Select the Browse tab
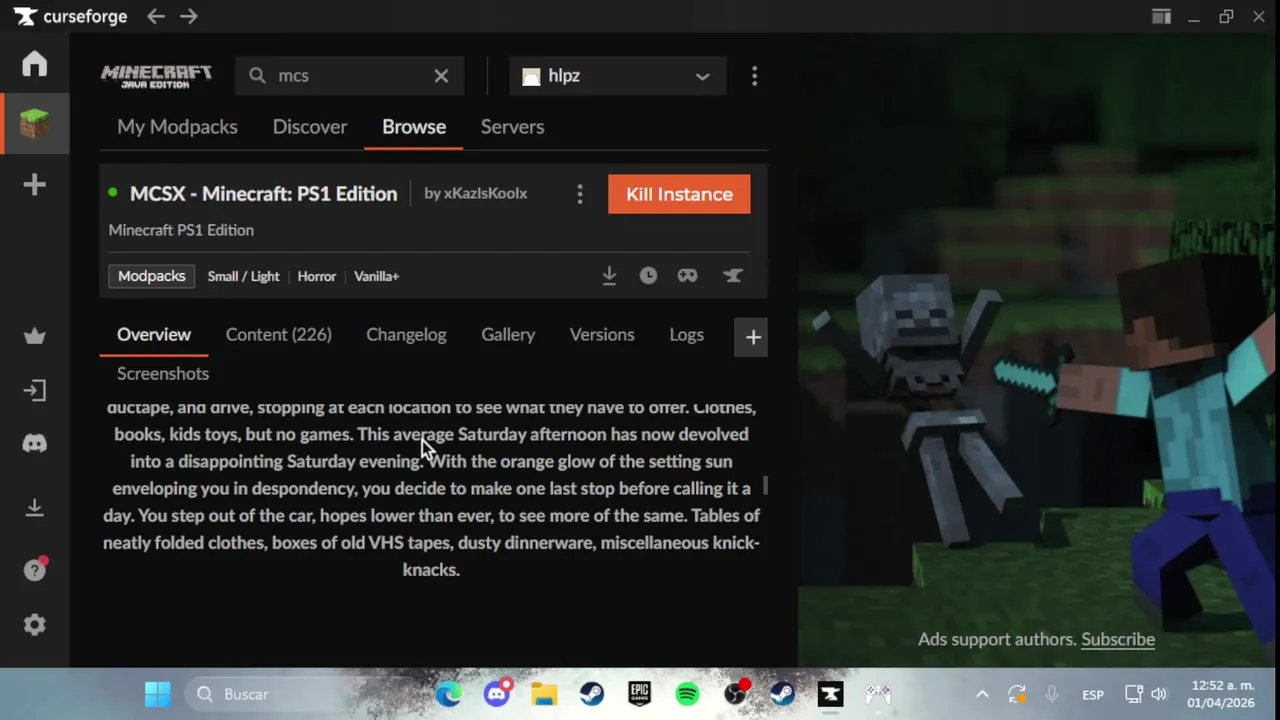 pos(414,127)
